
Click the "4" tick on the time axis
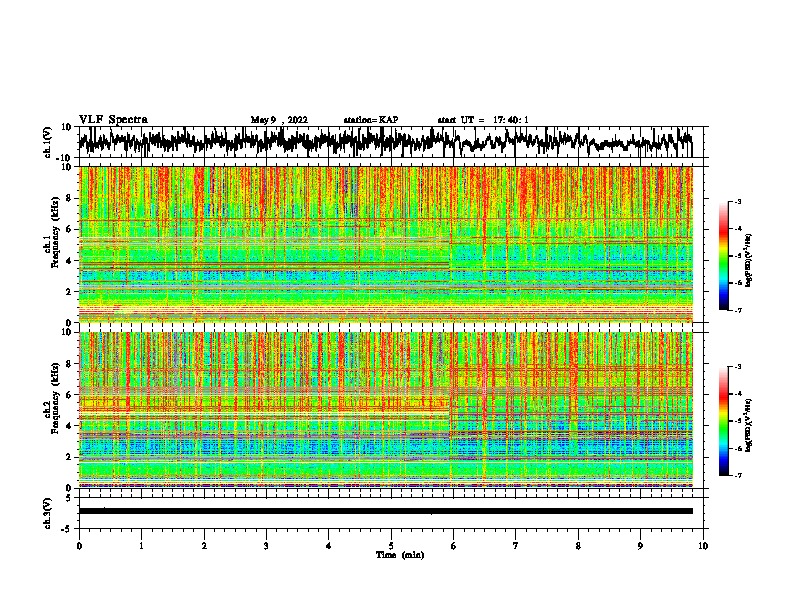pos(329,546)
